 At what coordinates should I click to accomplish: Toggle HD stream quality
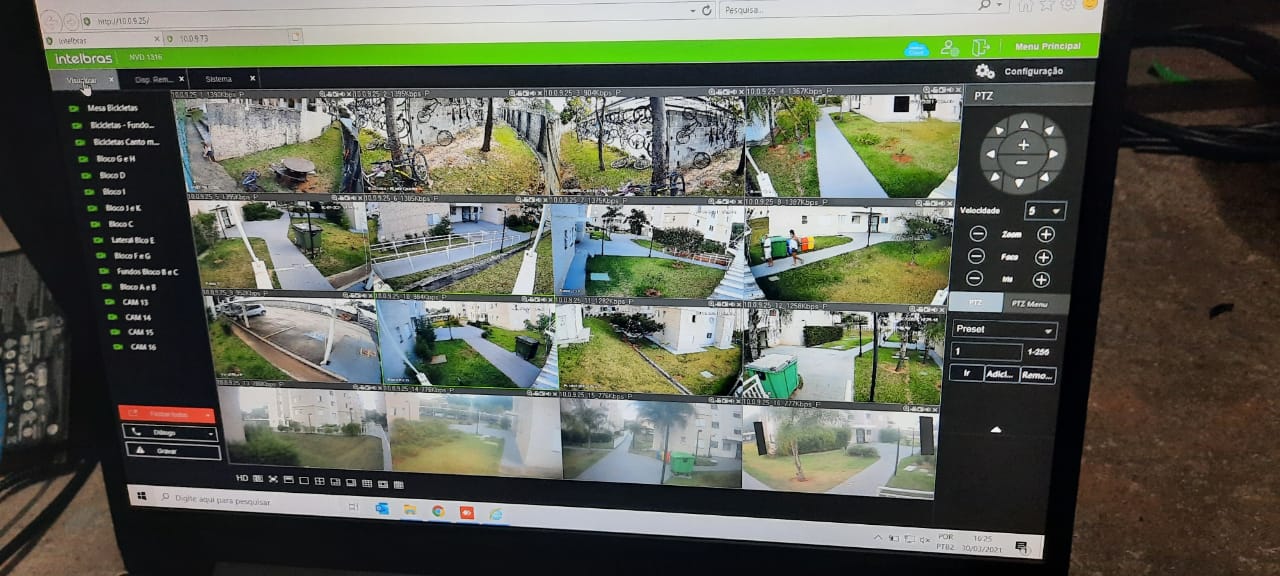click(241, 479)
